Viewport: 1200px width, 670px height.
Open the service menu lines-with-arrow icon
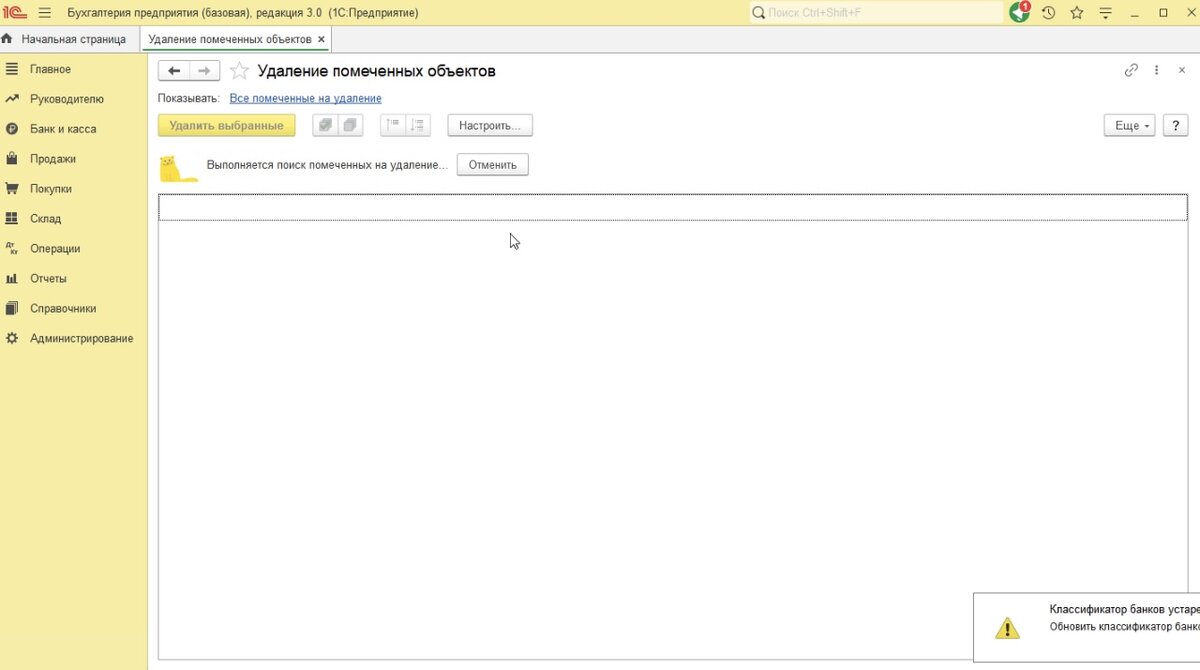1106,13
